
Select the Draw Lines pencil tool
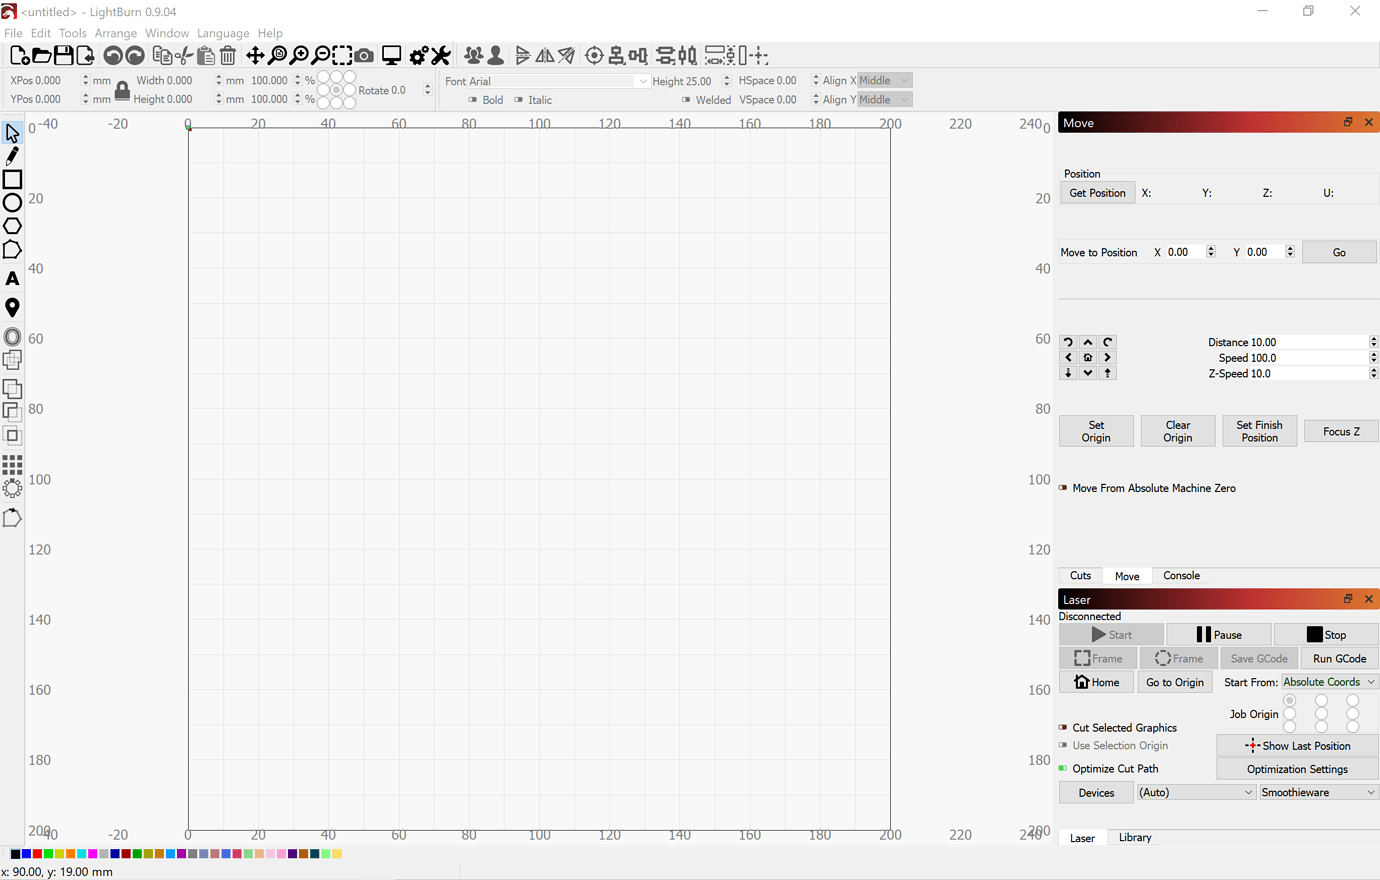[x=12, y=156]
